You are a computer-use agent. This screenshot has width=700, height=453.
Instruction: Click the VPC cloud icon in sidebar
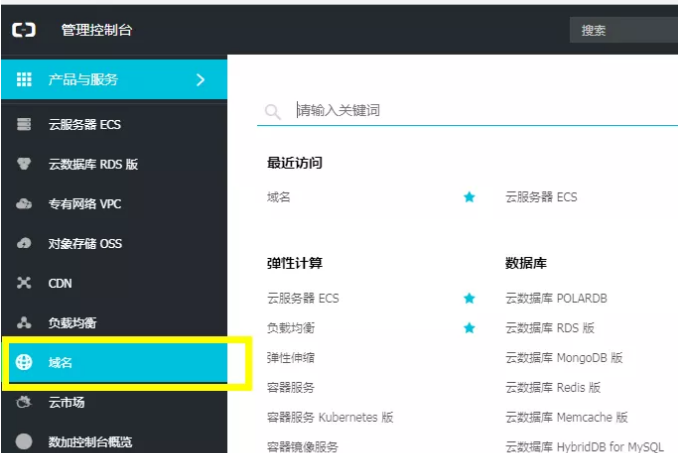(25, 204)
